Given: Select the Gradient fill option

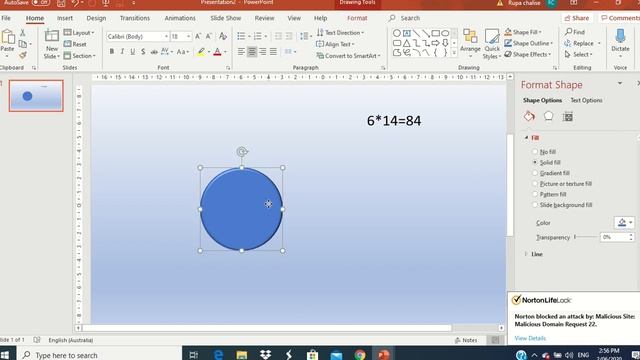Looking at the screenshot, I should pyautogui.click(x=551, y=173).
